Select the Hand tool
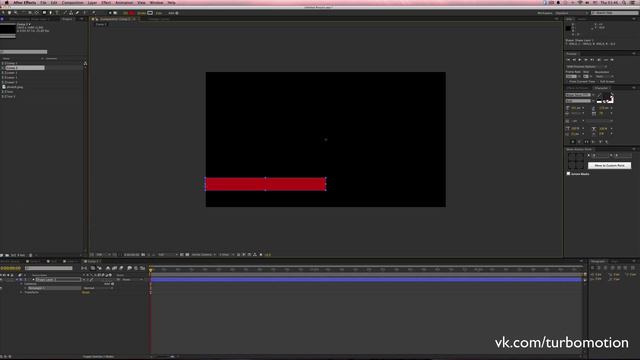The width and height of the screenshot is (640, 360). 9,13
